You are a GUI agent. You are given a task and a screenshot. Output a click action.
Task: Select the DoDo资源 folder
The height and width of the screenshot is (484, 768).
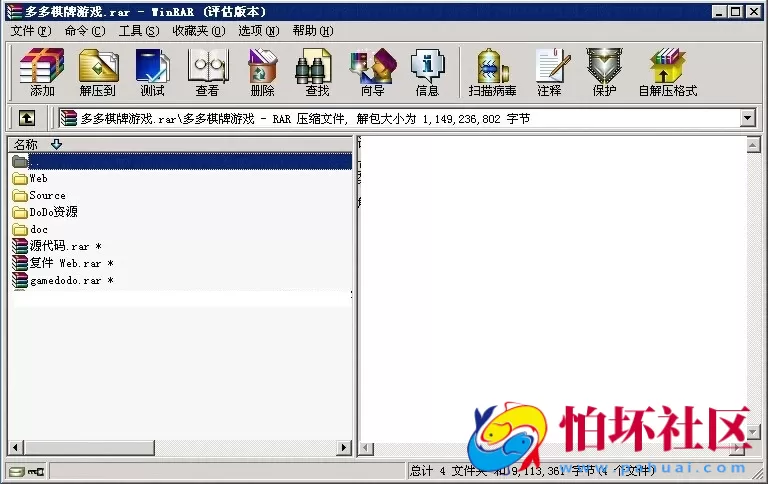[x=53, y=212]
